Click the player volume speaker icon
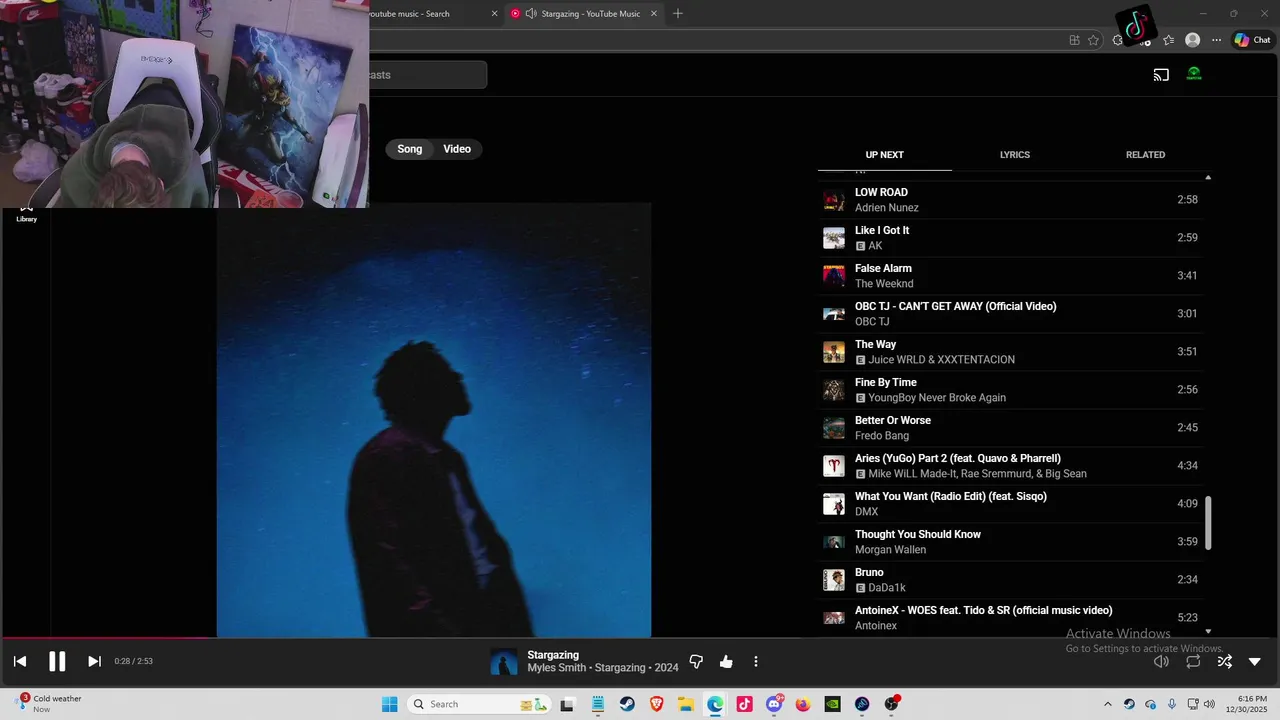This screenshot has width=1280, height=720. coord(1161,661)
